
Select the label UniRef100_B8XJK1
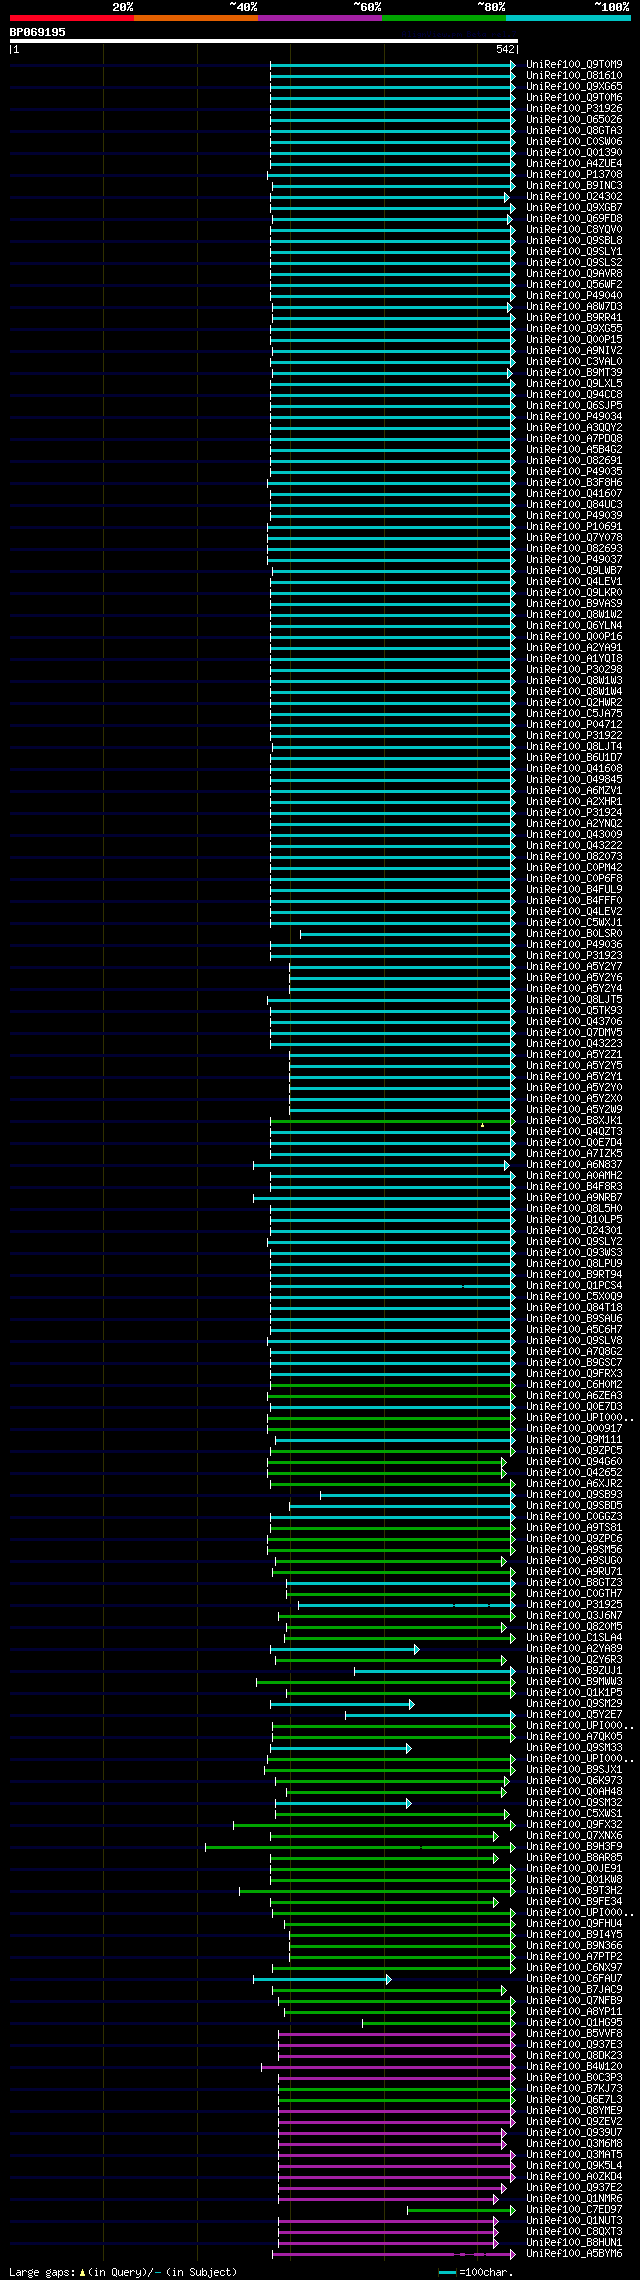click(x=574, y=1121)
